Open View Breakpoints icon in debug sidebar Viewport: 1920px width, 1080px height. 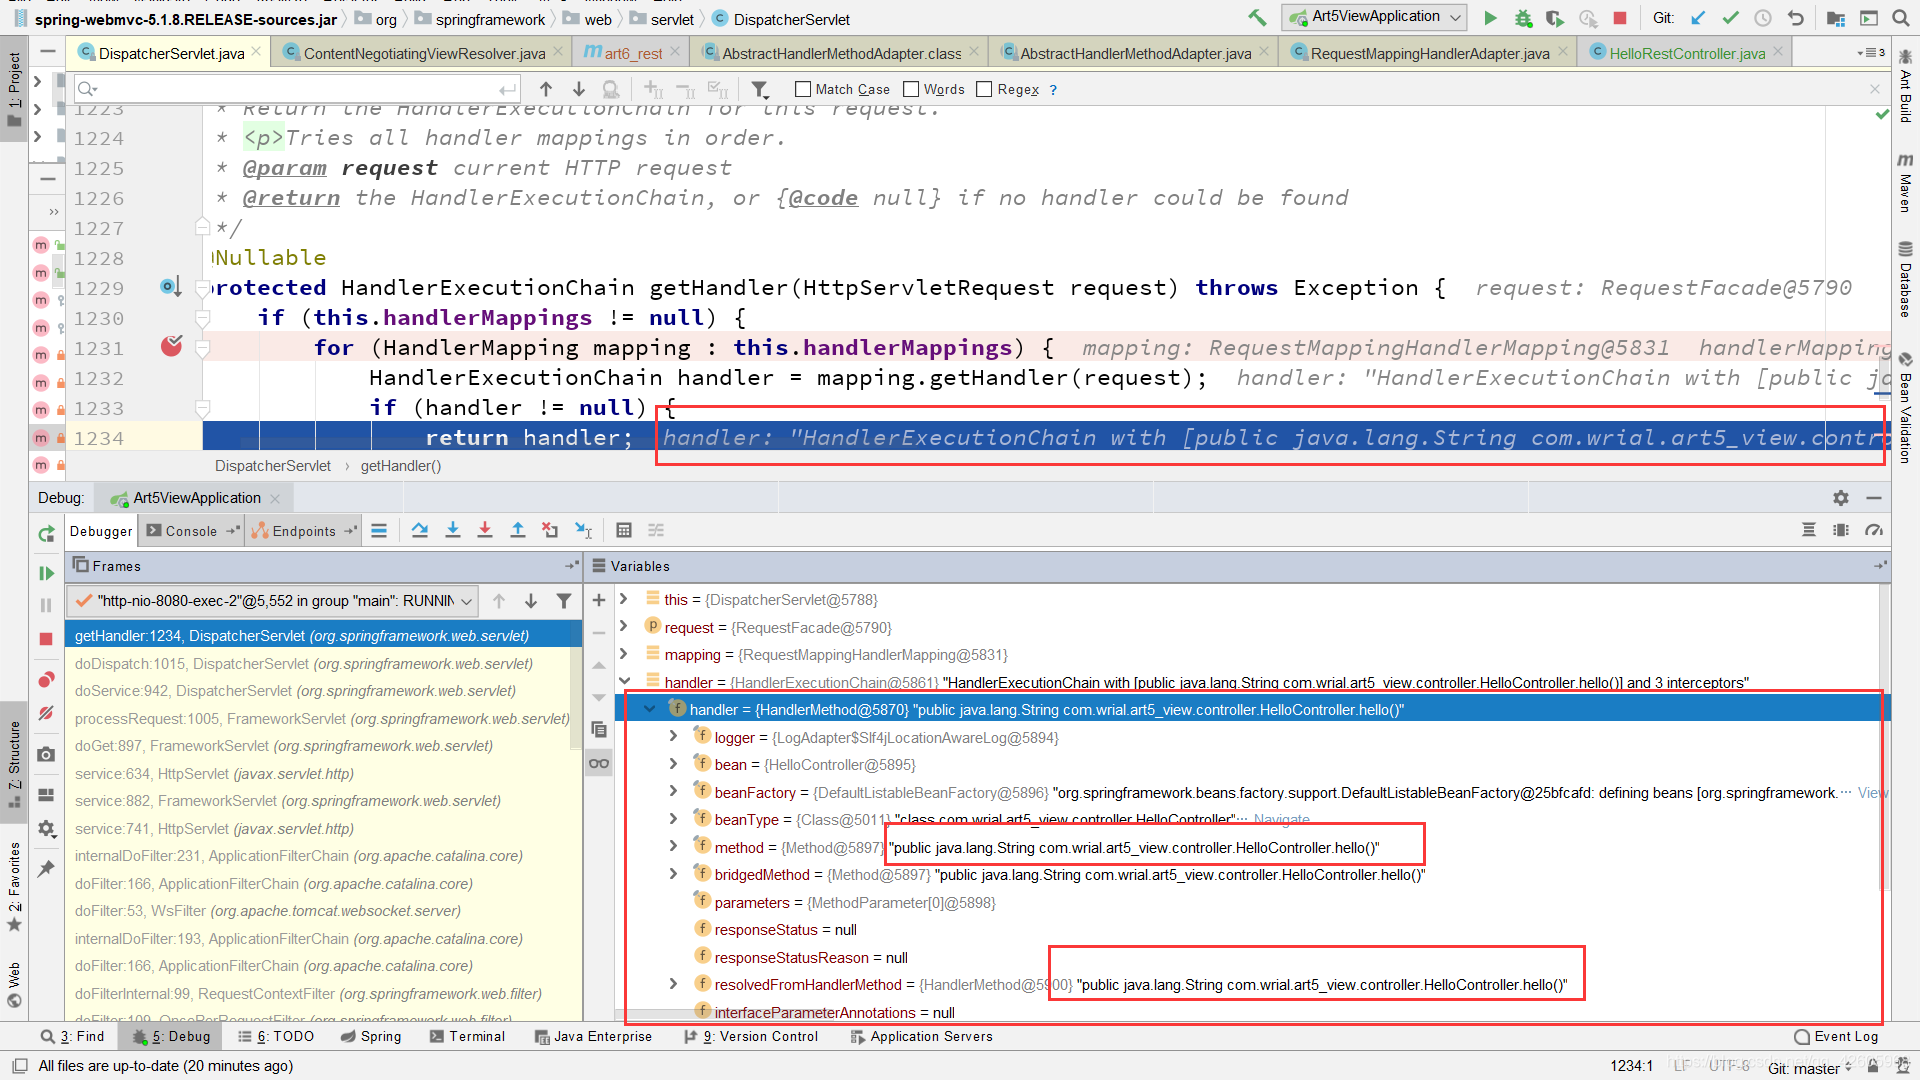click(x=46, y=680)
